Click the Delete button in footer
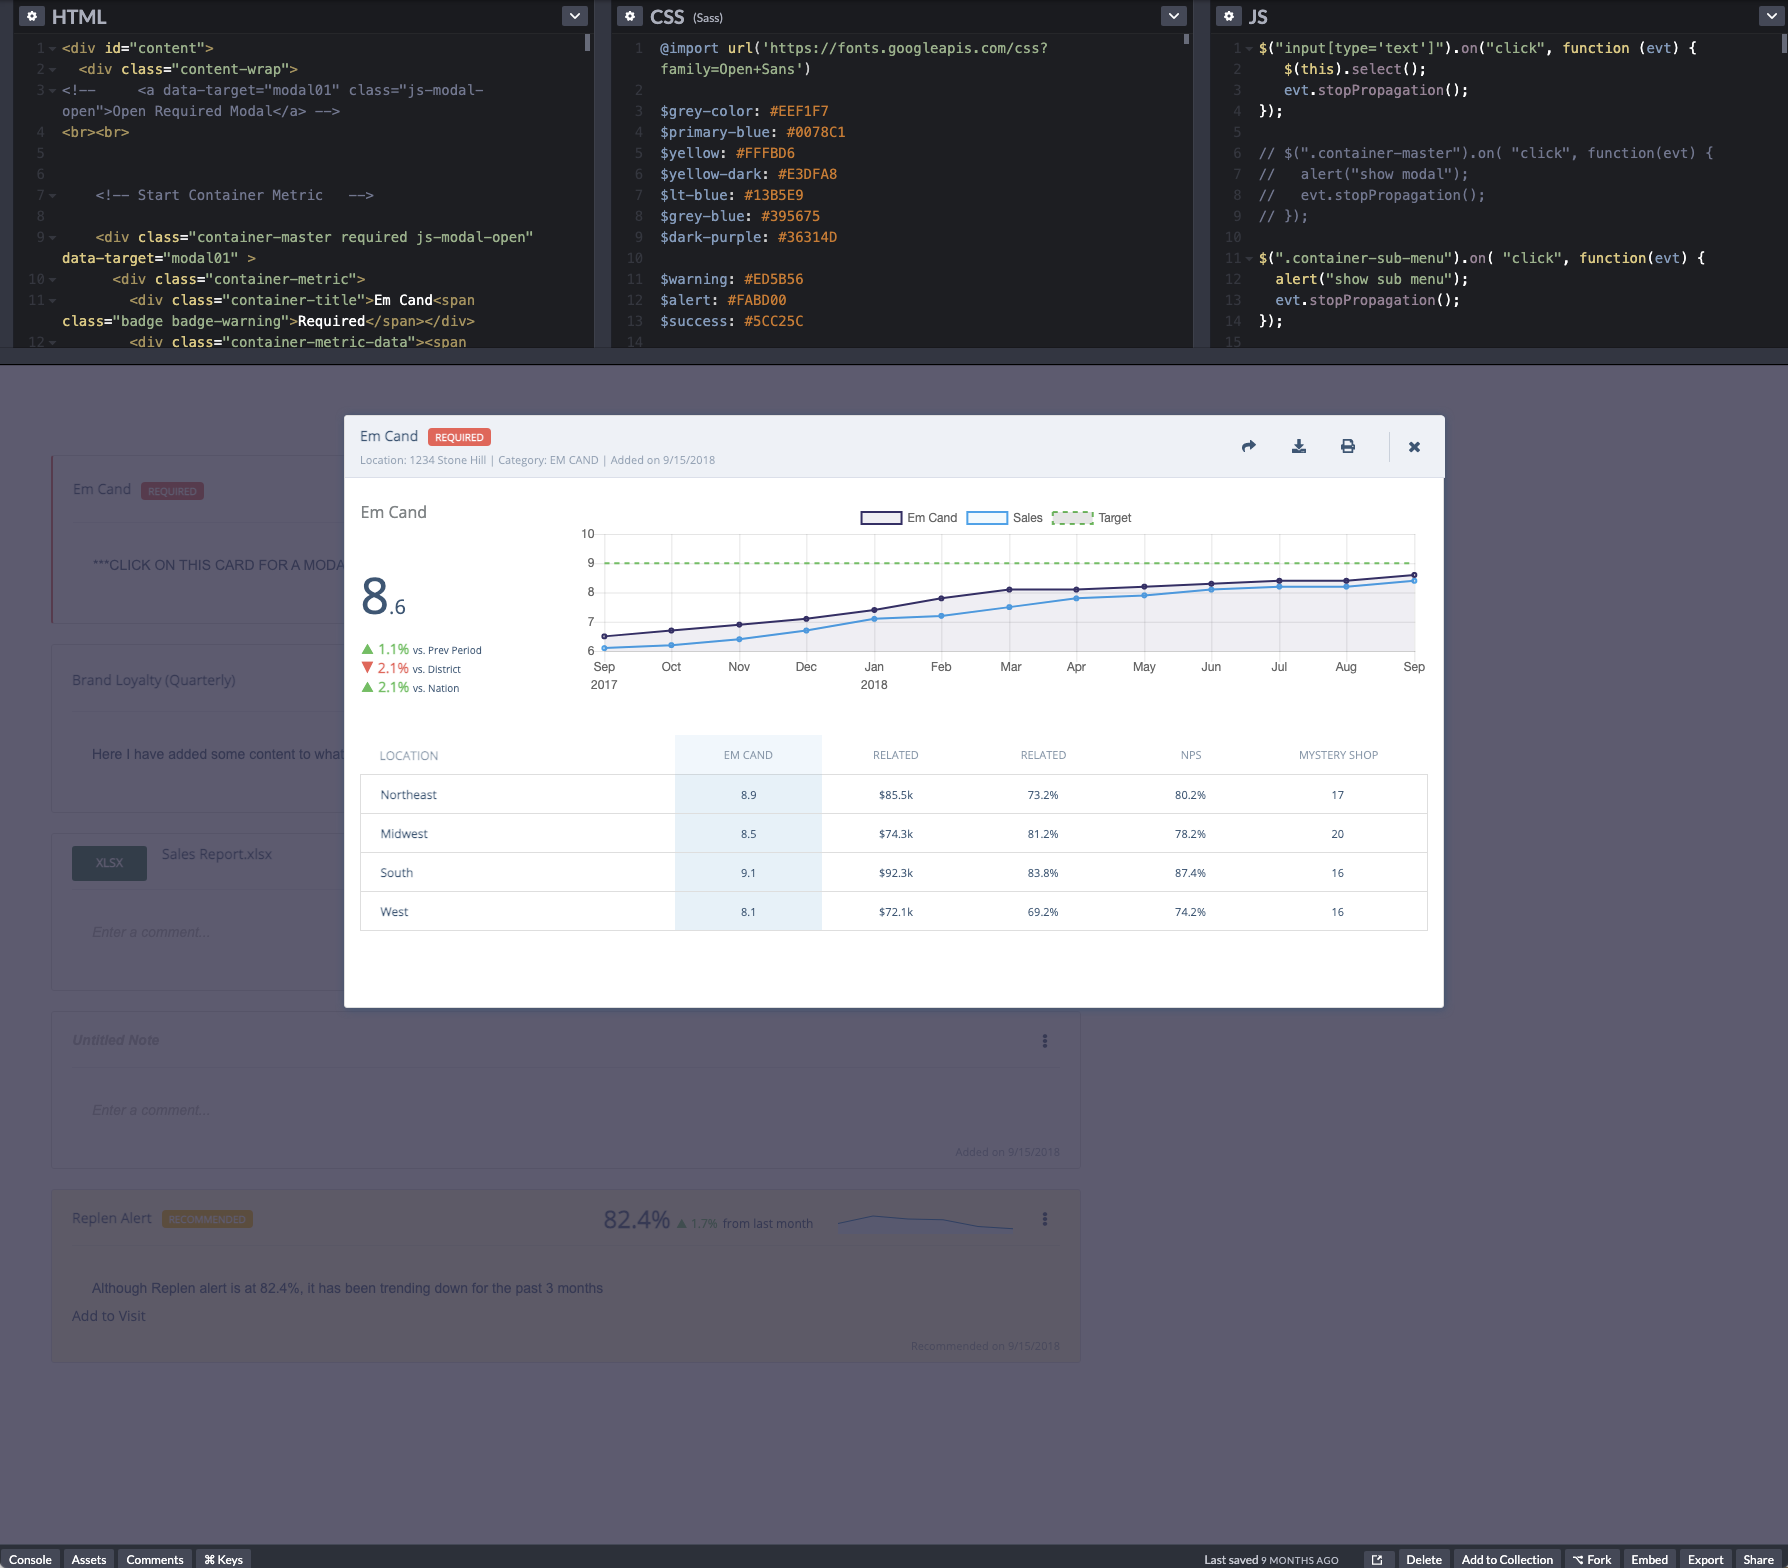Screen dimensions: 1788x1568 pos(1424,1559)
